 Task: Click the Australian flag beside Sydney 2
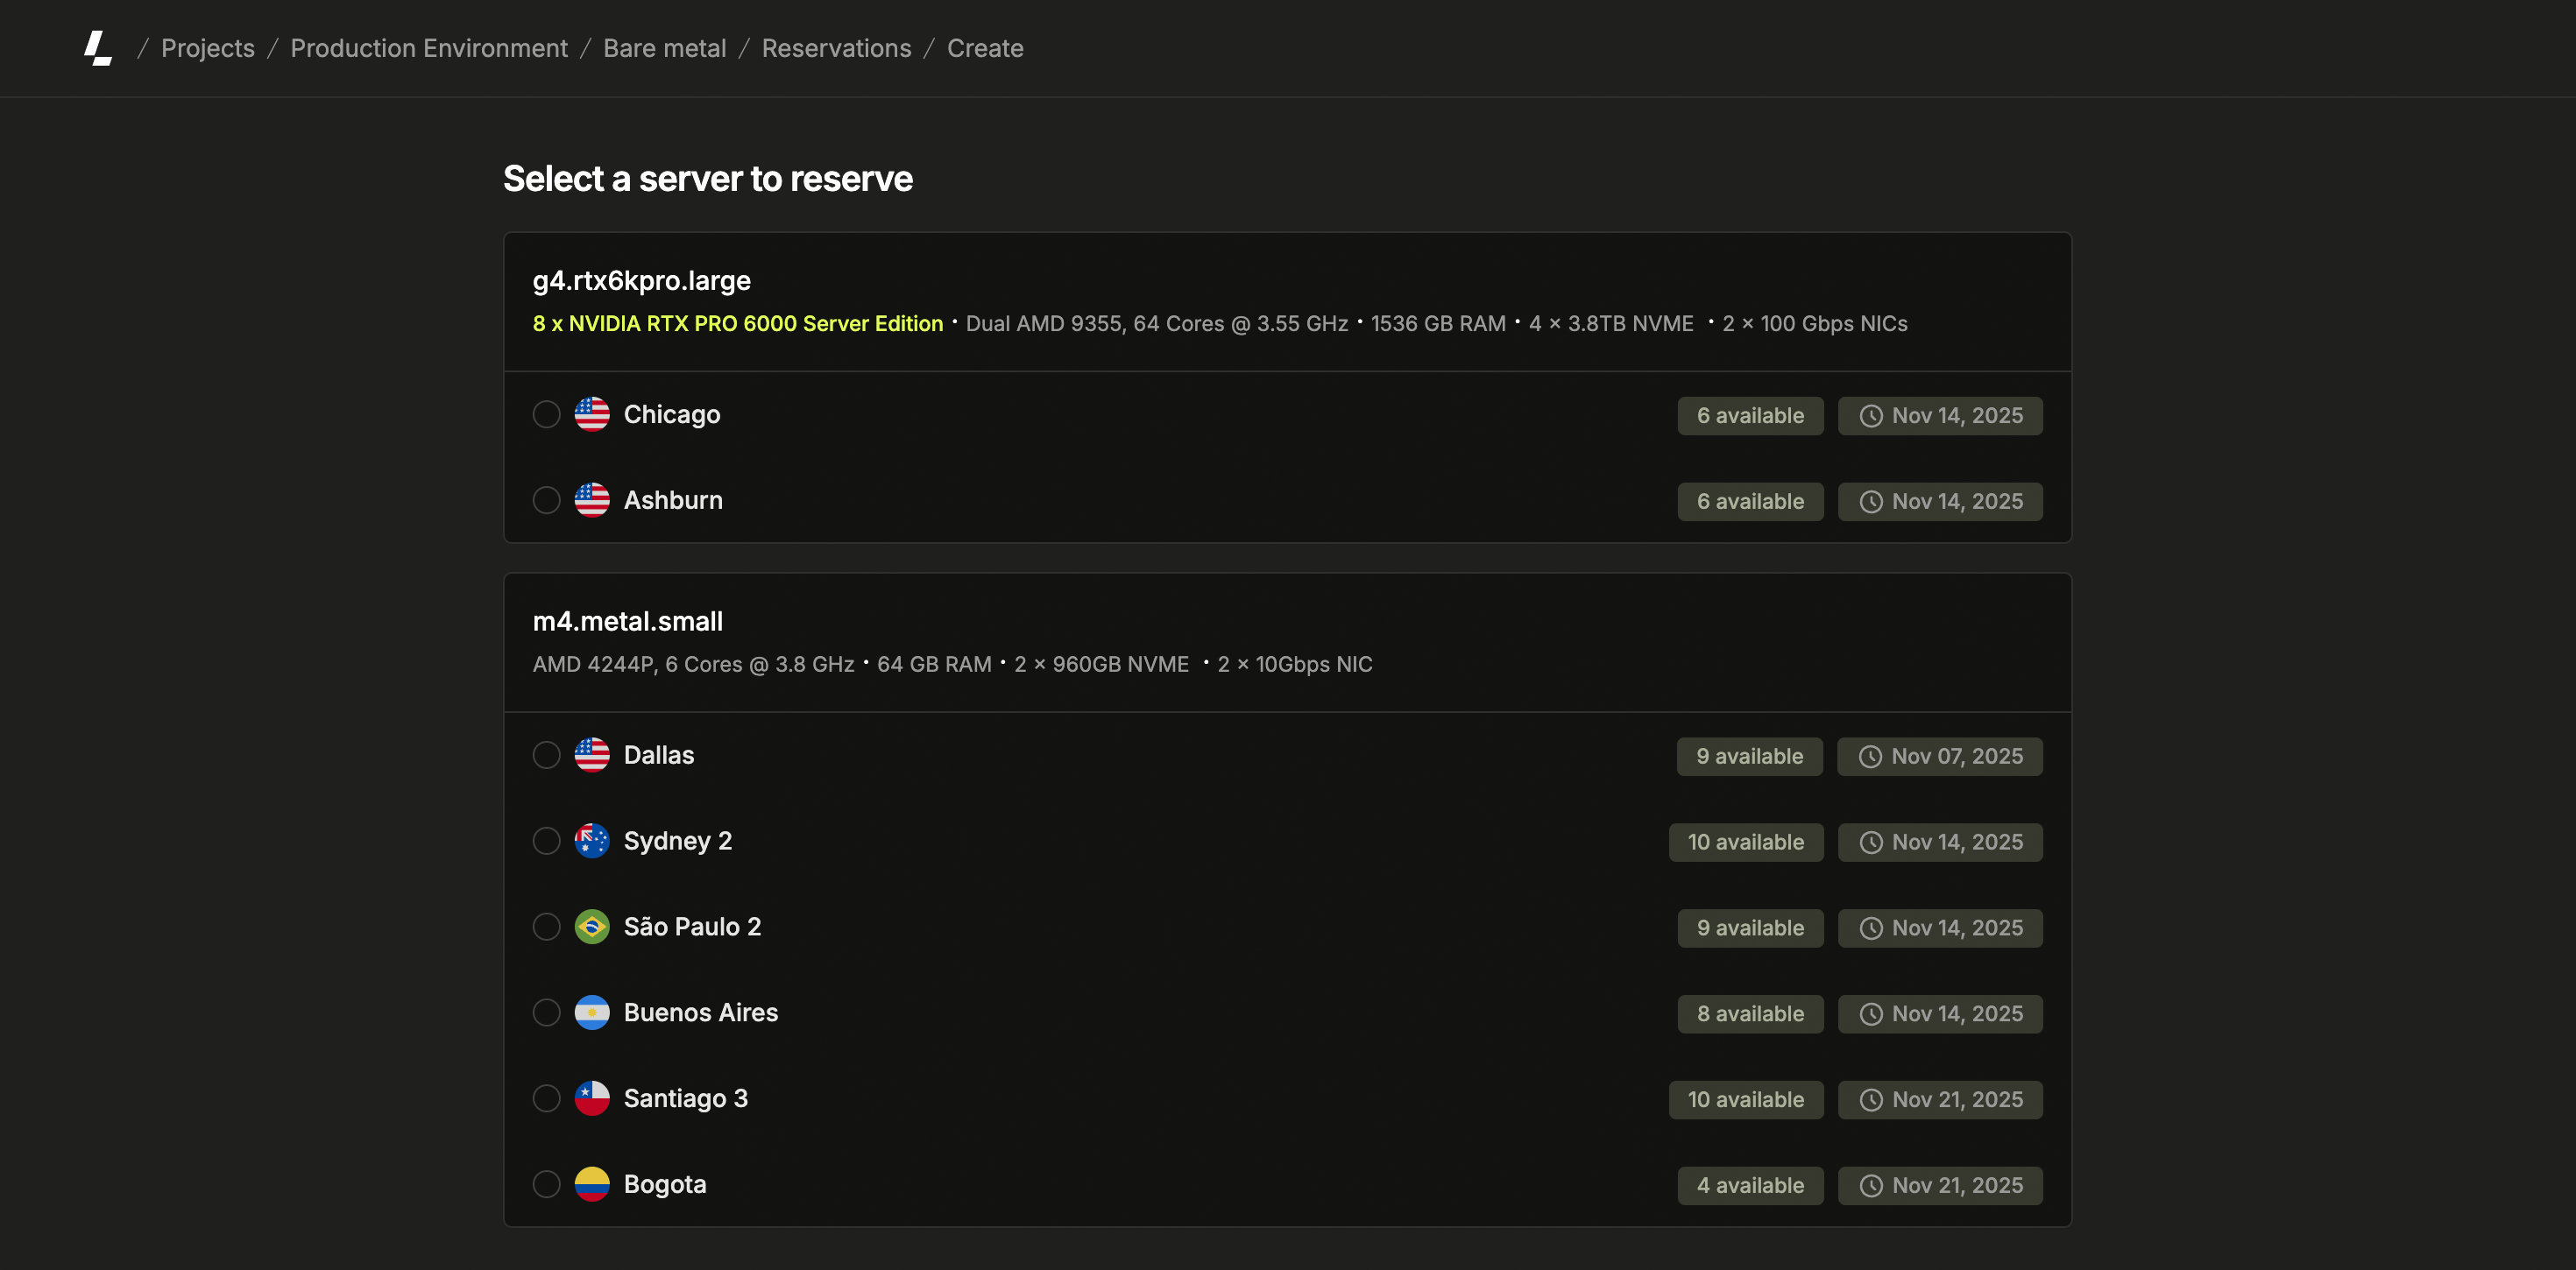click(x=592, y=841)
